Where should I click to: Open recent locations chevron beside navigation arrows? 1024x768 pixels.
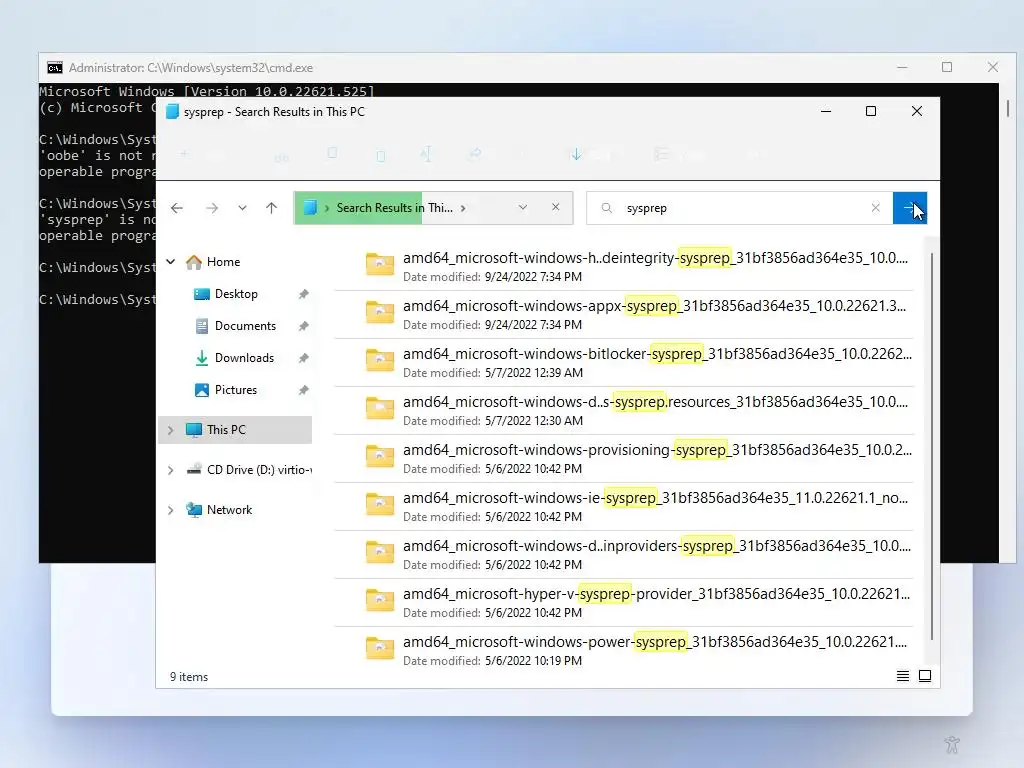[x=242, y=208]
